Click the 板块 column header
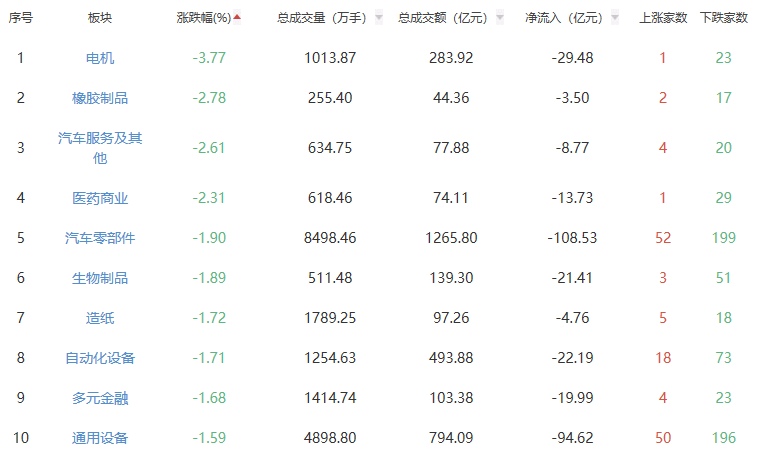 pyautogui.click(x=100, y=18)
